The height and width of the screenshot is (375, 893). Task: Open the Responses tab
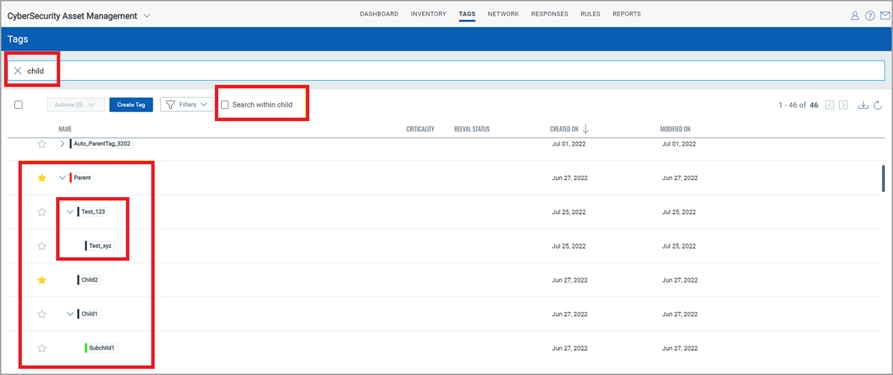tap(549, 14)
